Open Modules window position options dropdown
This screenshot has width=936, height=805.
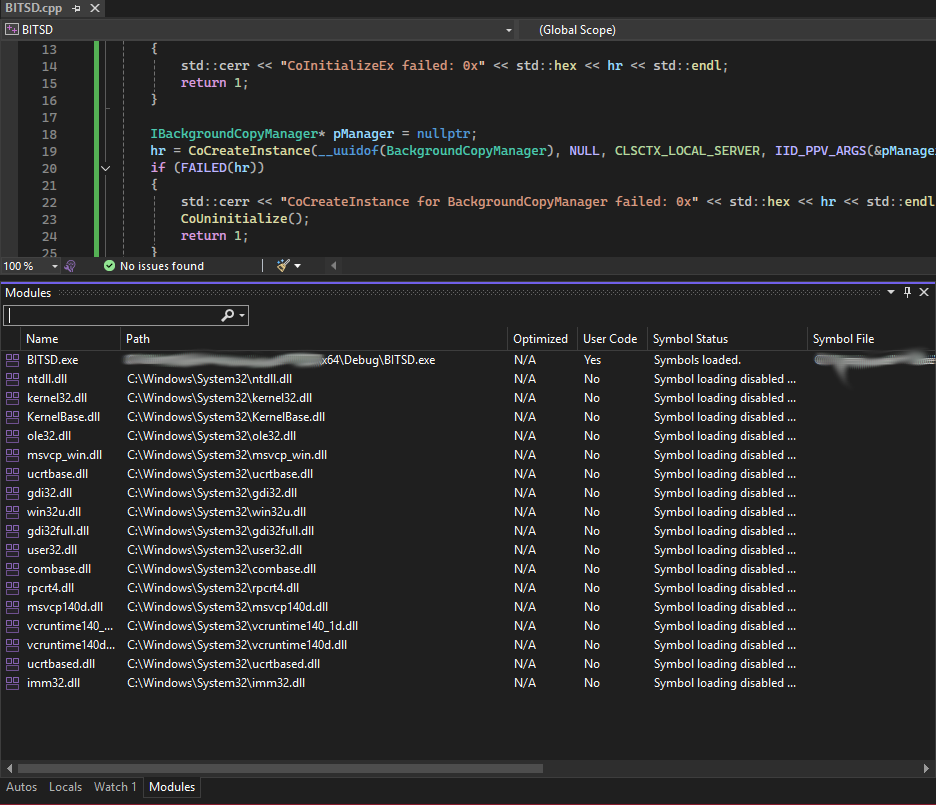tap(891, 292)
